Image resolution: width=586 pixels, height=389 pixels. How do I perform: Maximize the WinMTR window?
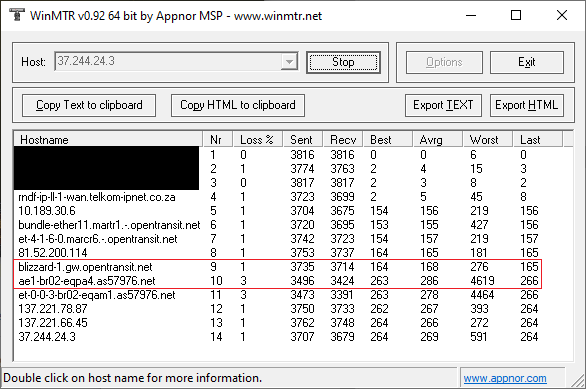click(516, 15)
